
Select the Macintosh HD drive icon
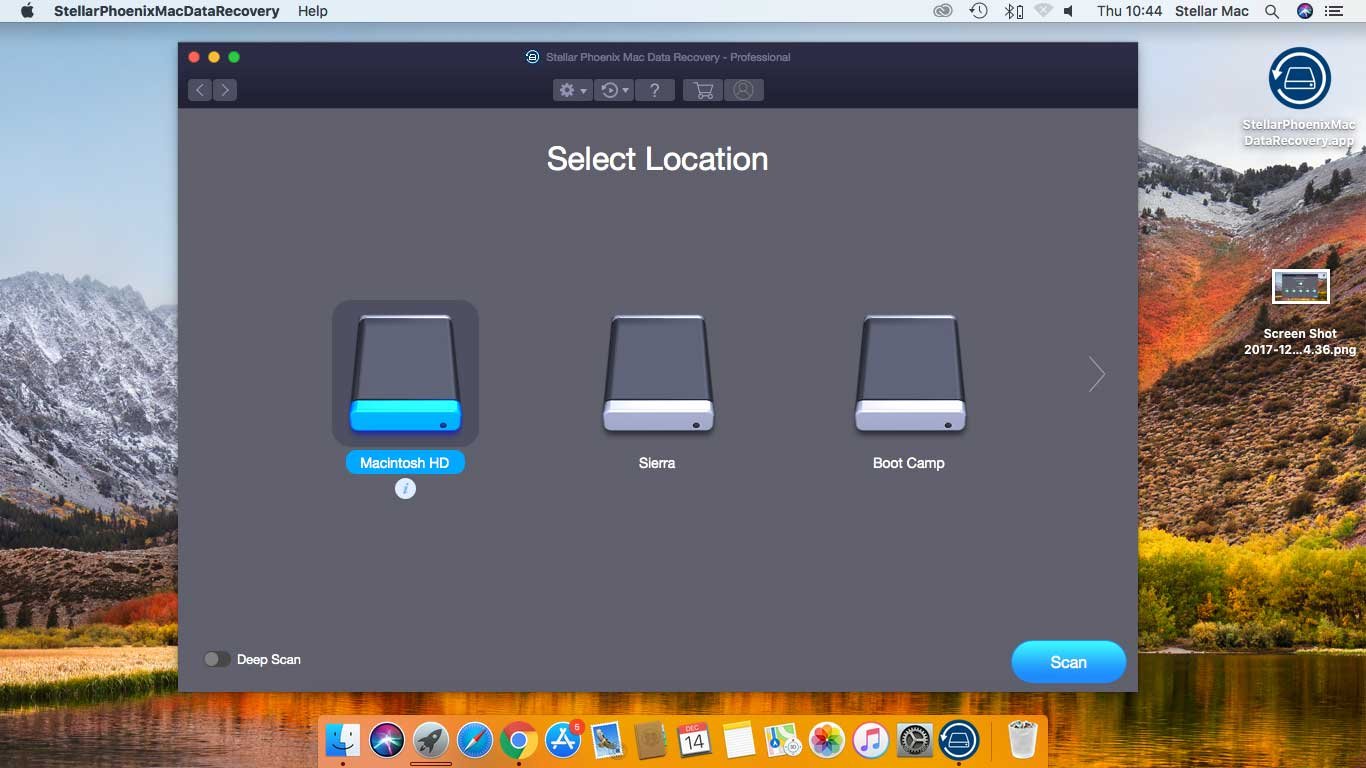pyautogui.click(x=405, y=373)
